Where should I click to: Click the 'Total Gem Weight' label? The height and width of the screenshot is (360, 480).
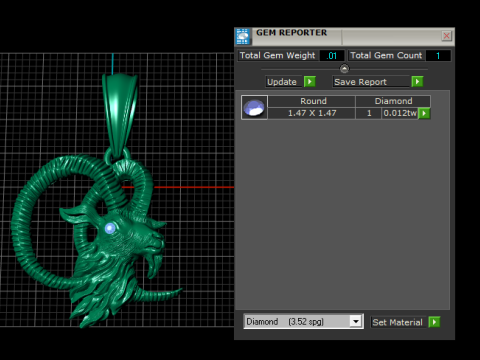277,55
